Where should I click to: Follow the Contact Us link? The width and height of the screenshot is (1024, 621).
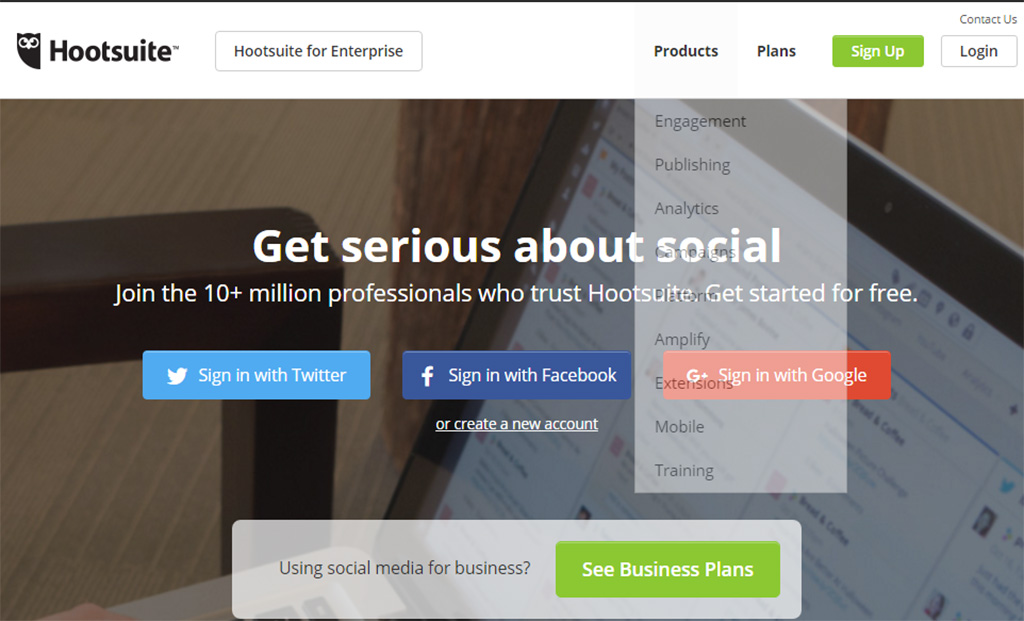(987, 19)
